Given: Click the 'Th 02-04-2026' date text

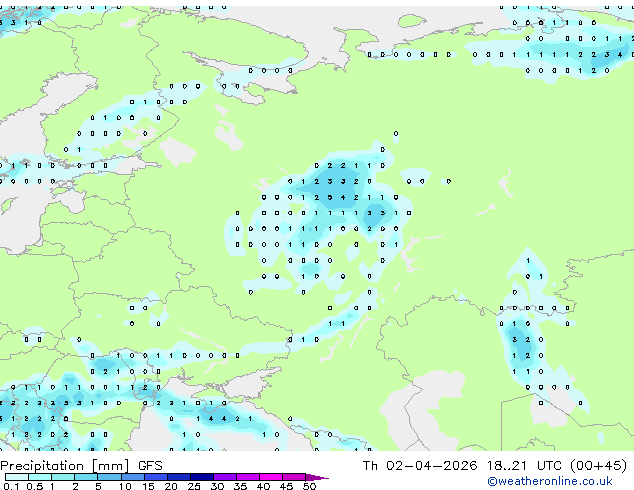Looking at the screenshot, I should (420, 466).
